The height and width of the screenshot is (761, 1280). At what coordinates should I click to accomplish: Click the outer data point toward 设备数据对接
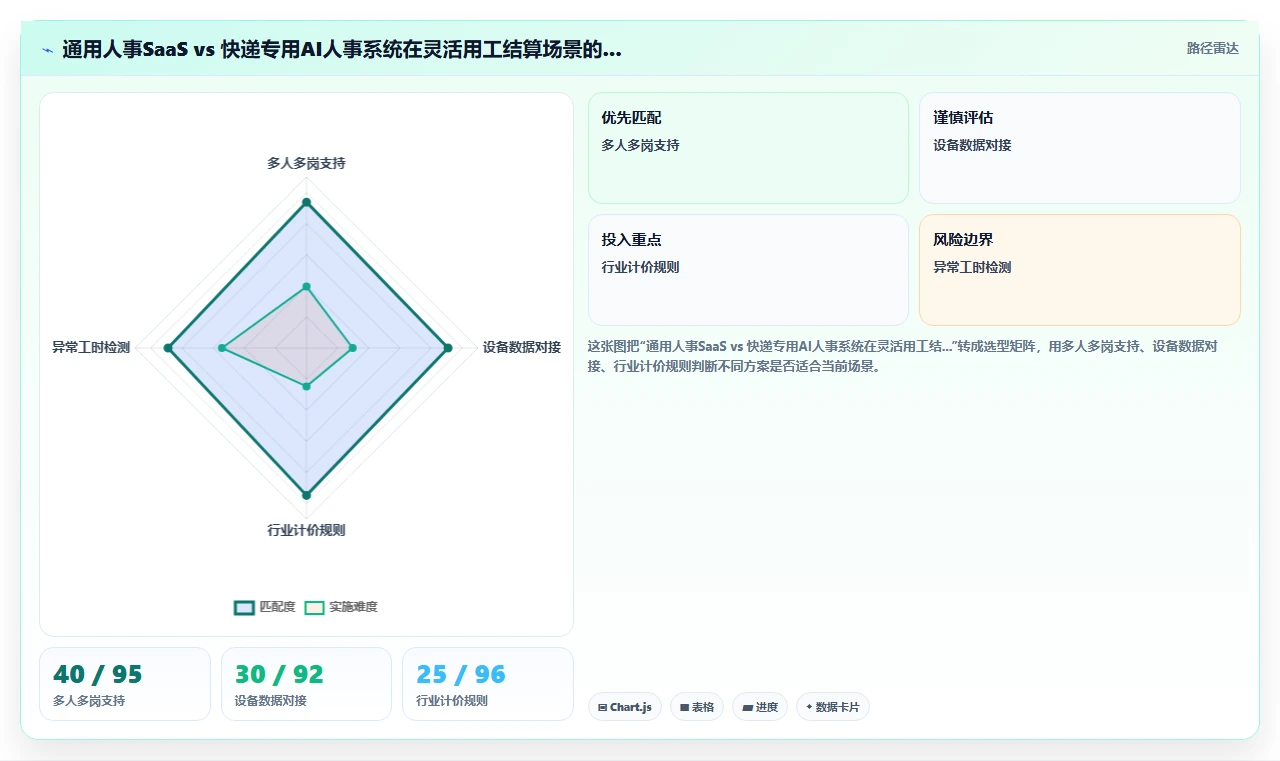point(448,348)
